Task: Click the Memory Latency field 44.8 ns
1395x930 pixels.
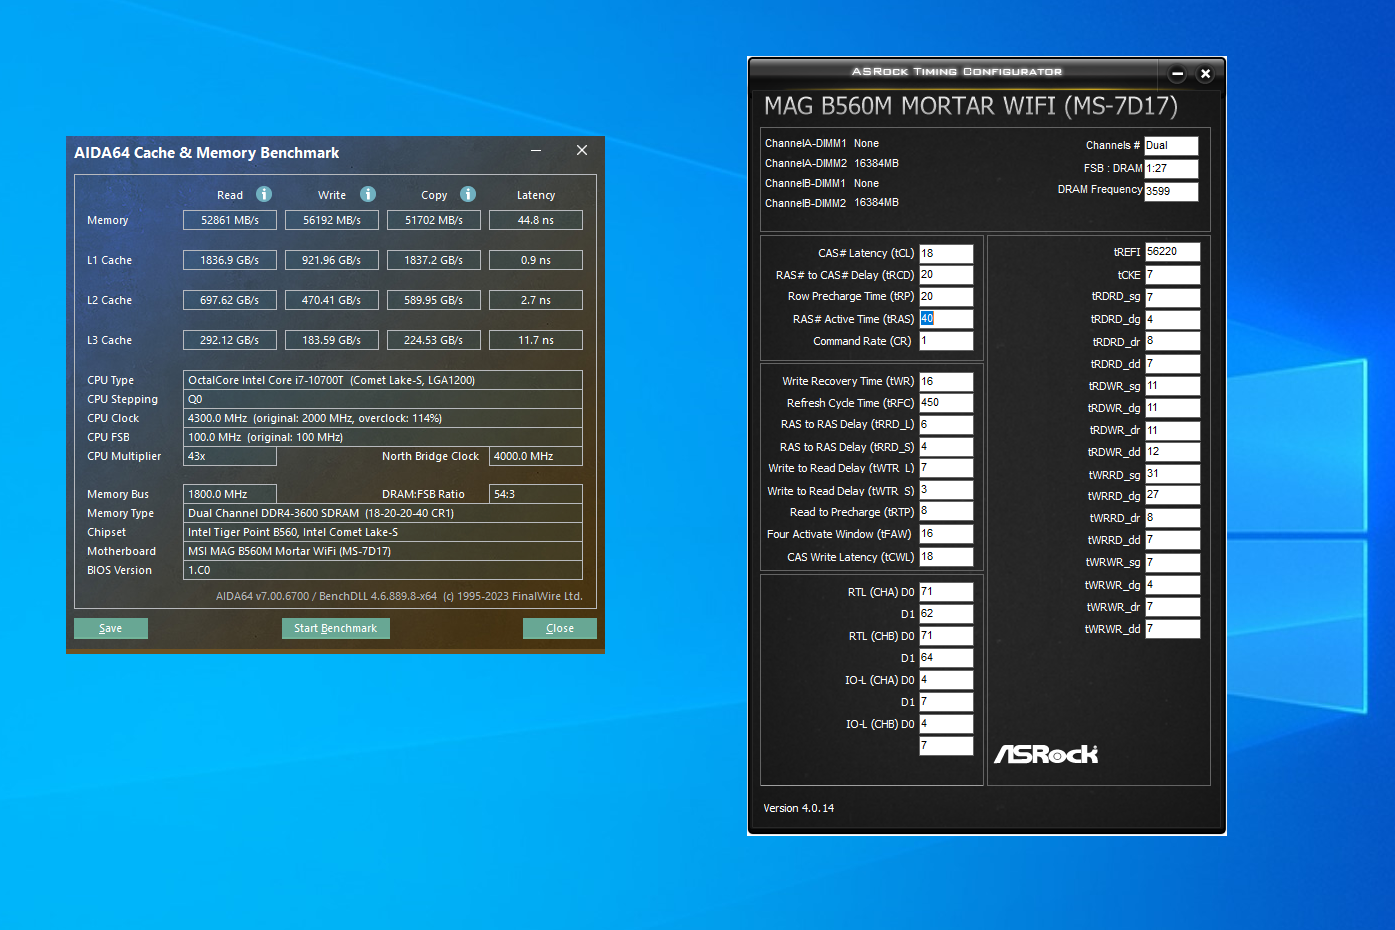Action: click(x=536, y=220)
